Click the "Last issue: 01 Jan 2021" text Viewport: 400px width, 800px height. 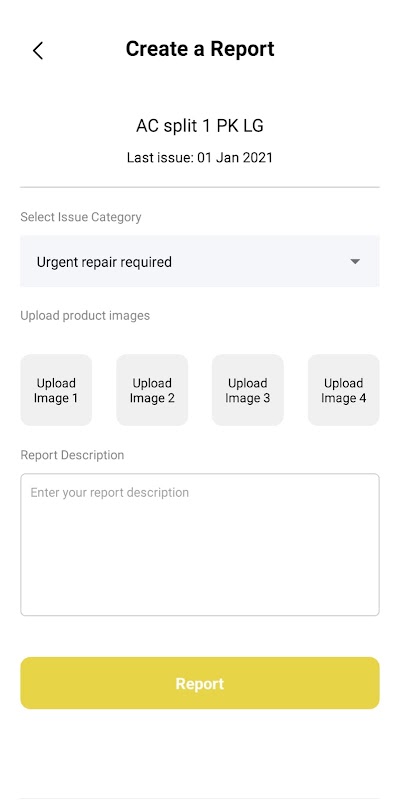(x=200, y=157)
